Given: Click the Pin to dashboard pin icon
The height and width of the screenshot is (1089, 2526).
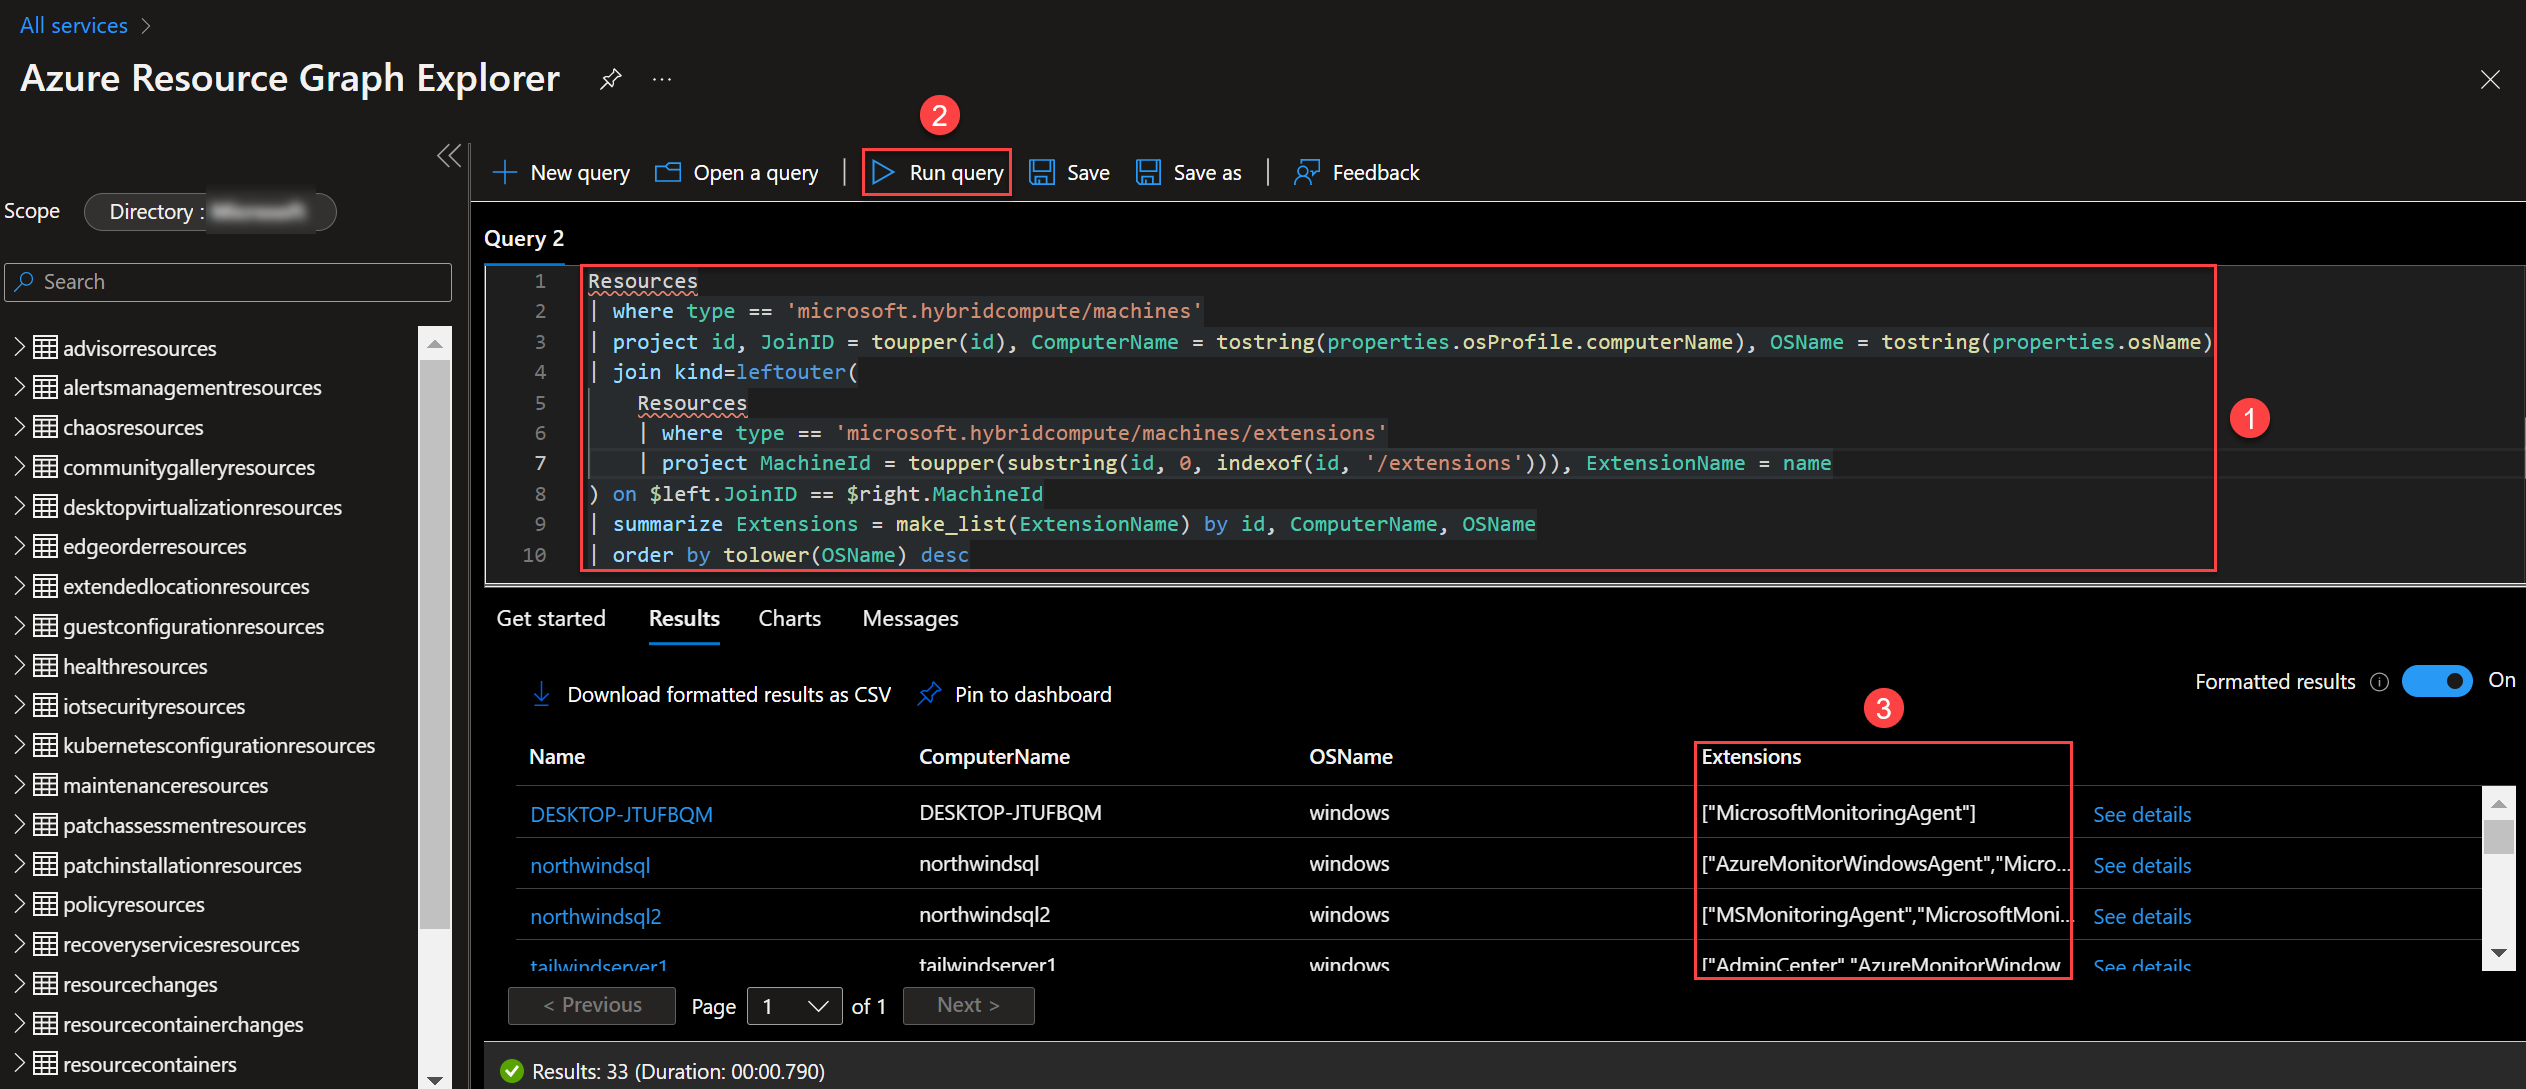Looking at the screenshot, I should tap(930, 694).
